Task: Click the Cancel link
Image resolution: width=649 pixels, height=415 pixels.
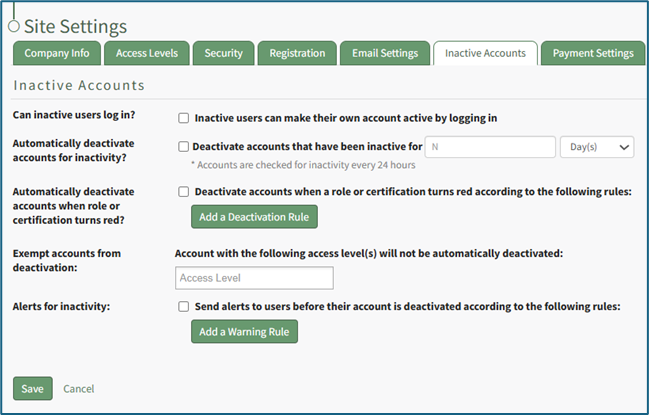Action: click(79, 388)
